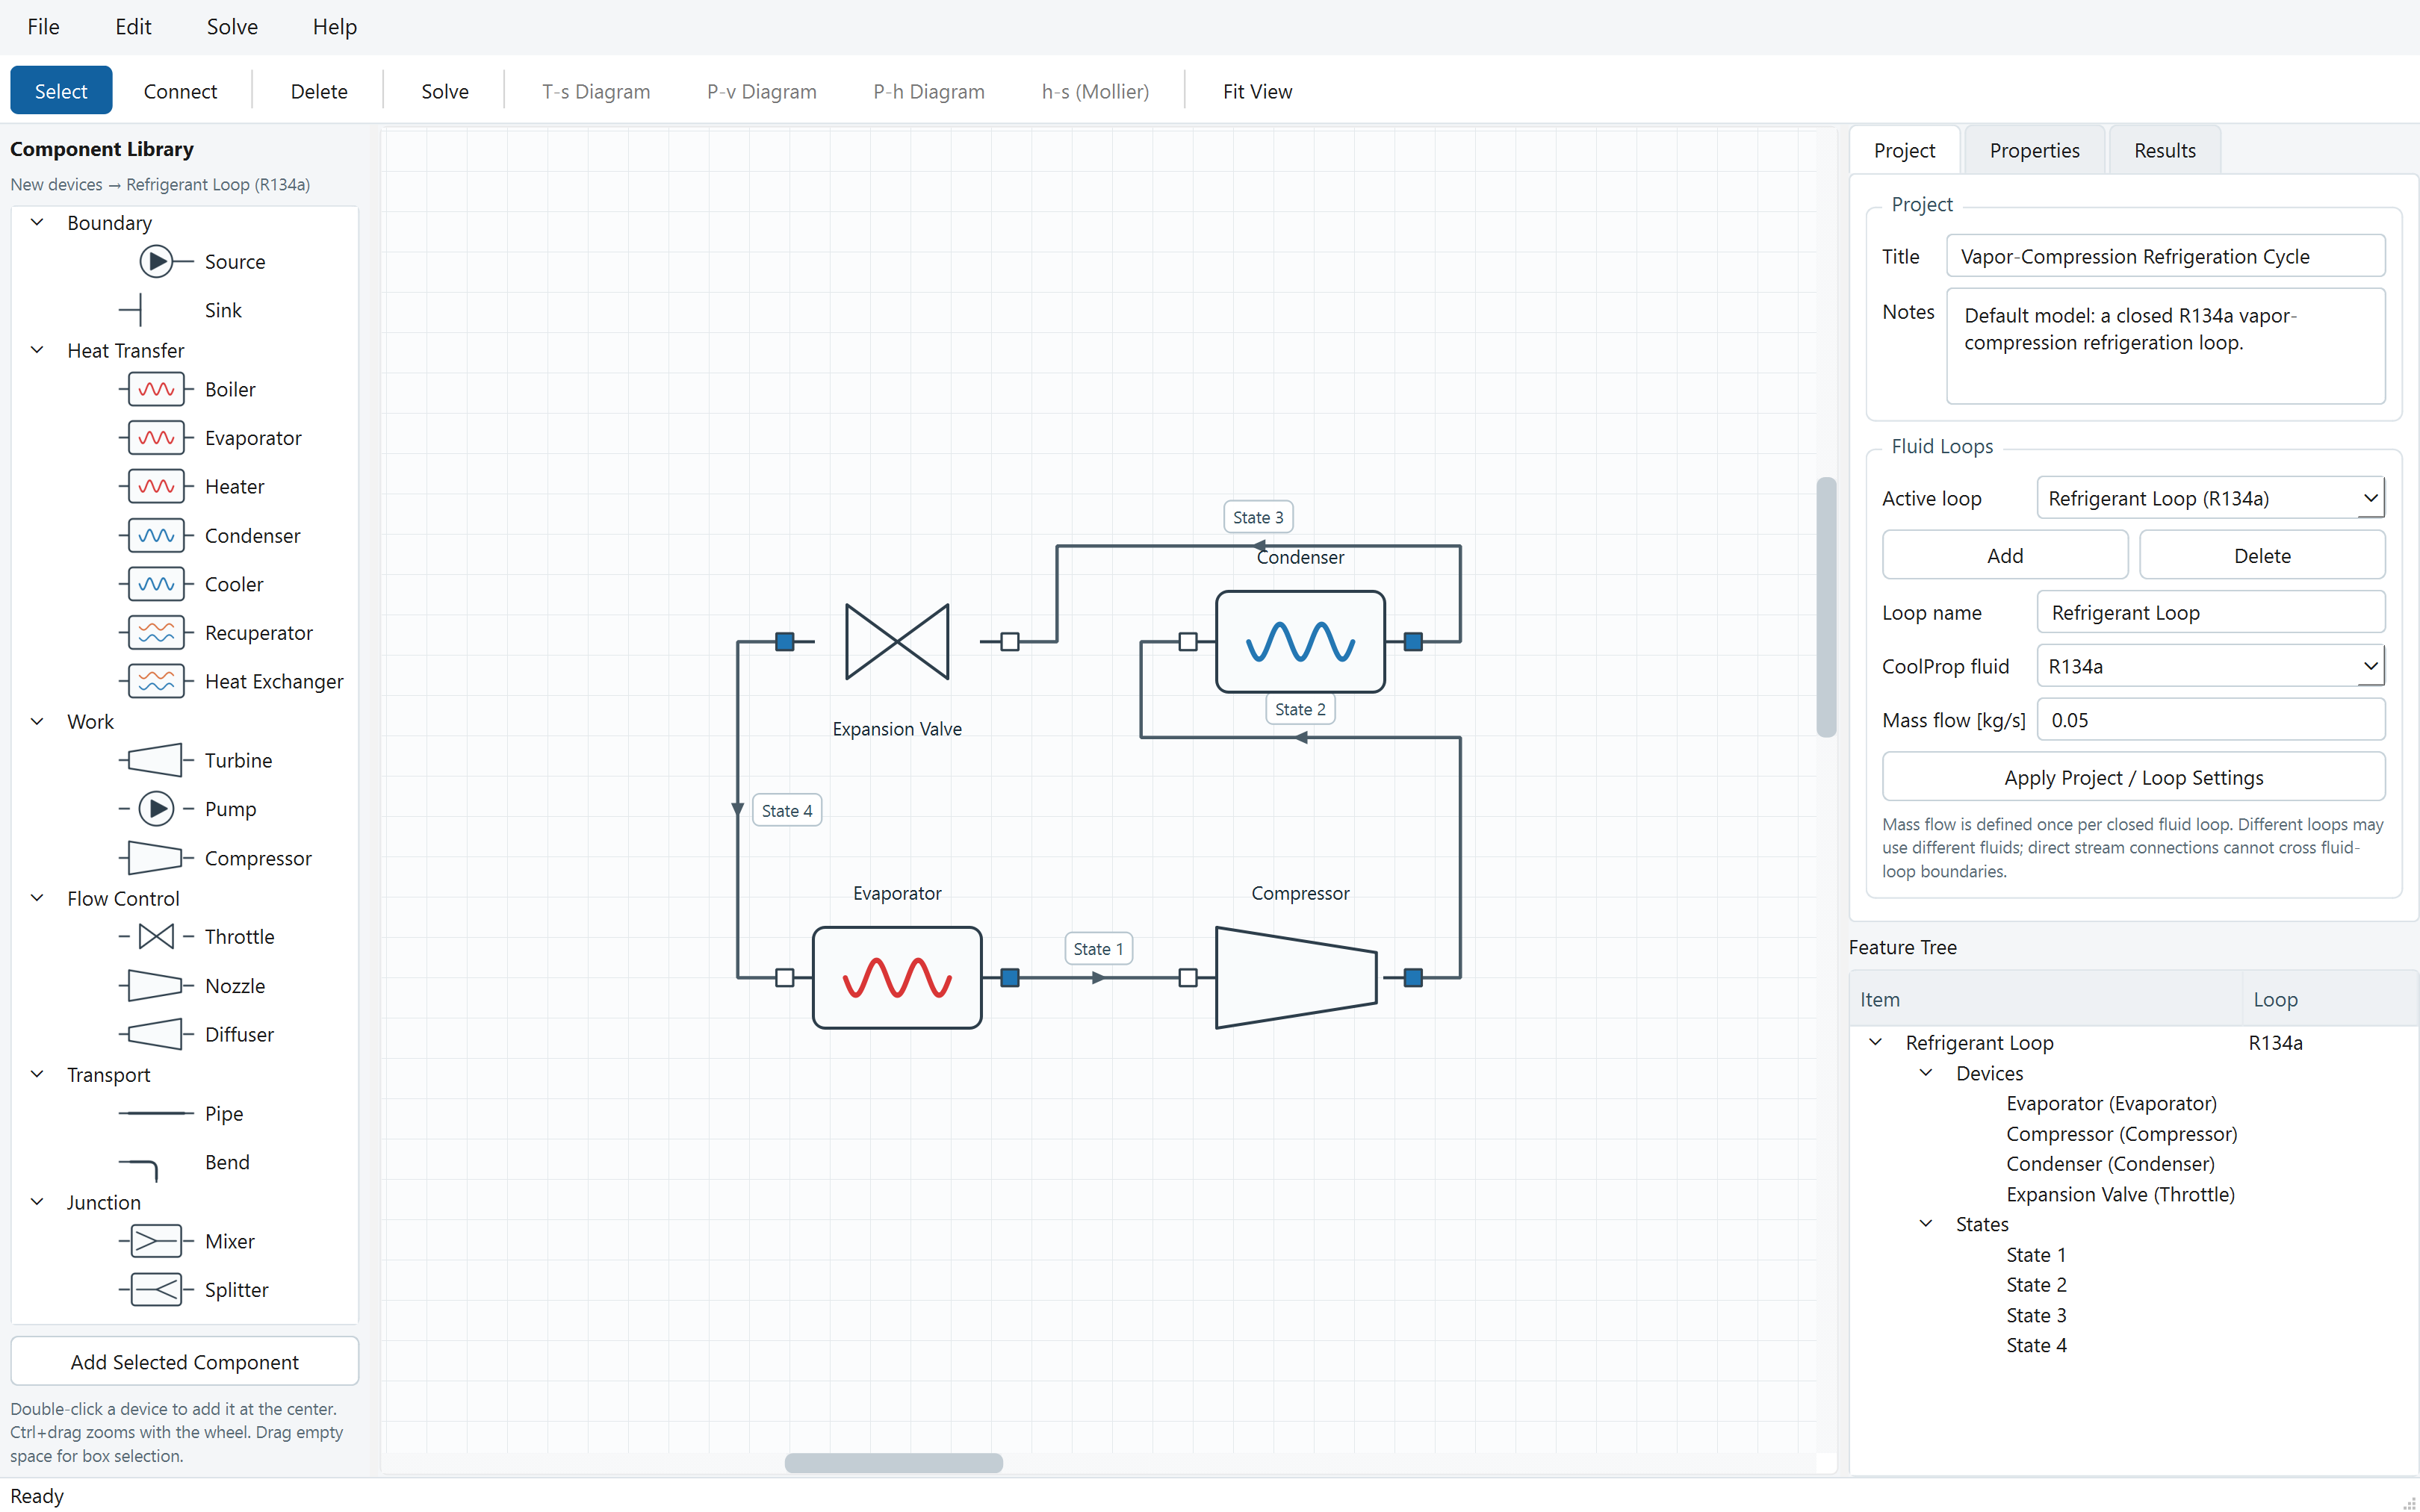
Task: Pick the Pump component icon
Action: 156,808
